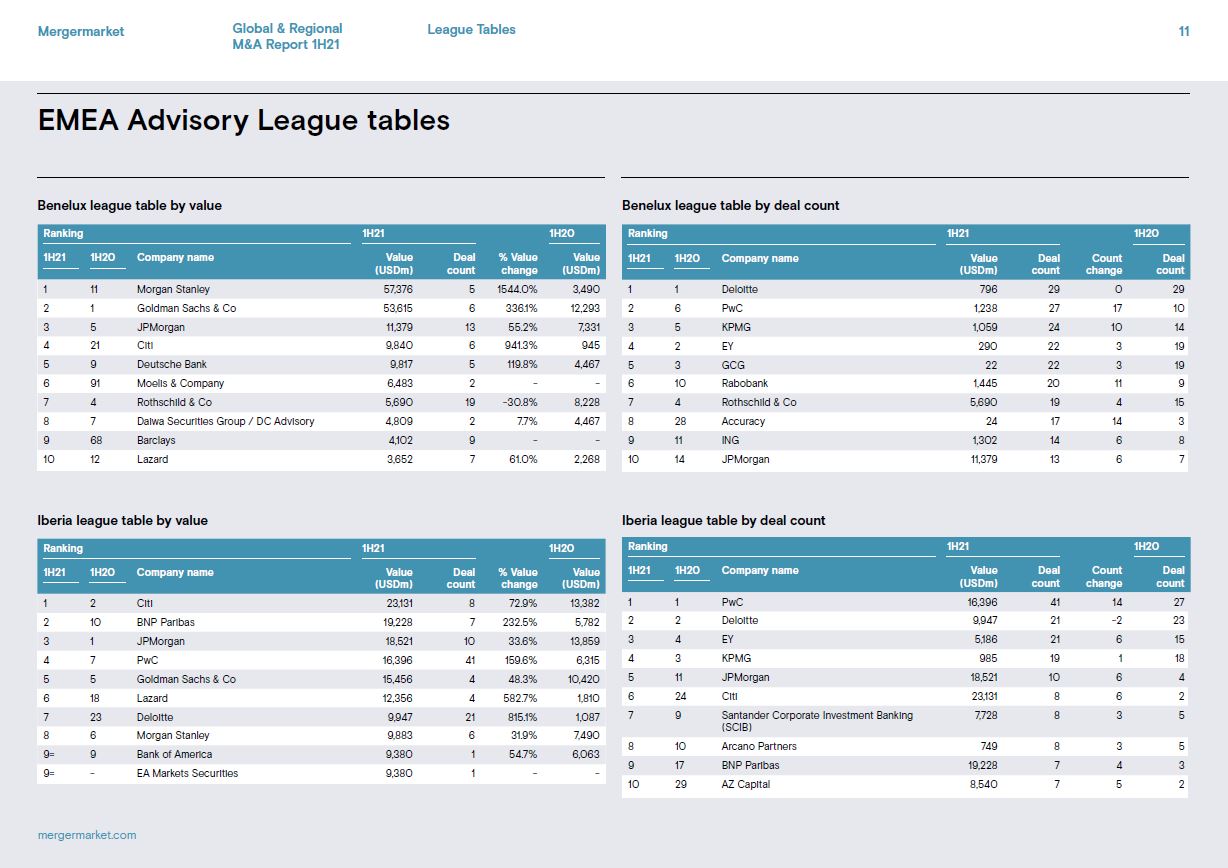Click the 'League Tables' header label
The width and height of the screenshot is (1228, 868).
coord(471,30)
